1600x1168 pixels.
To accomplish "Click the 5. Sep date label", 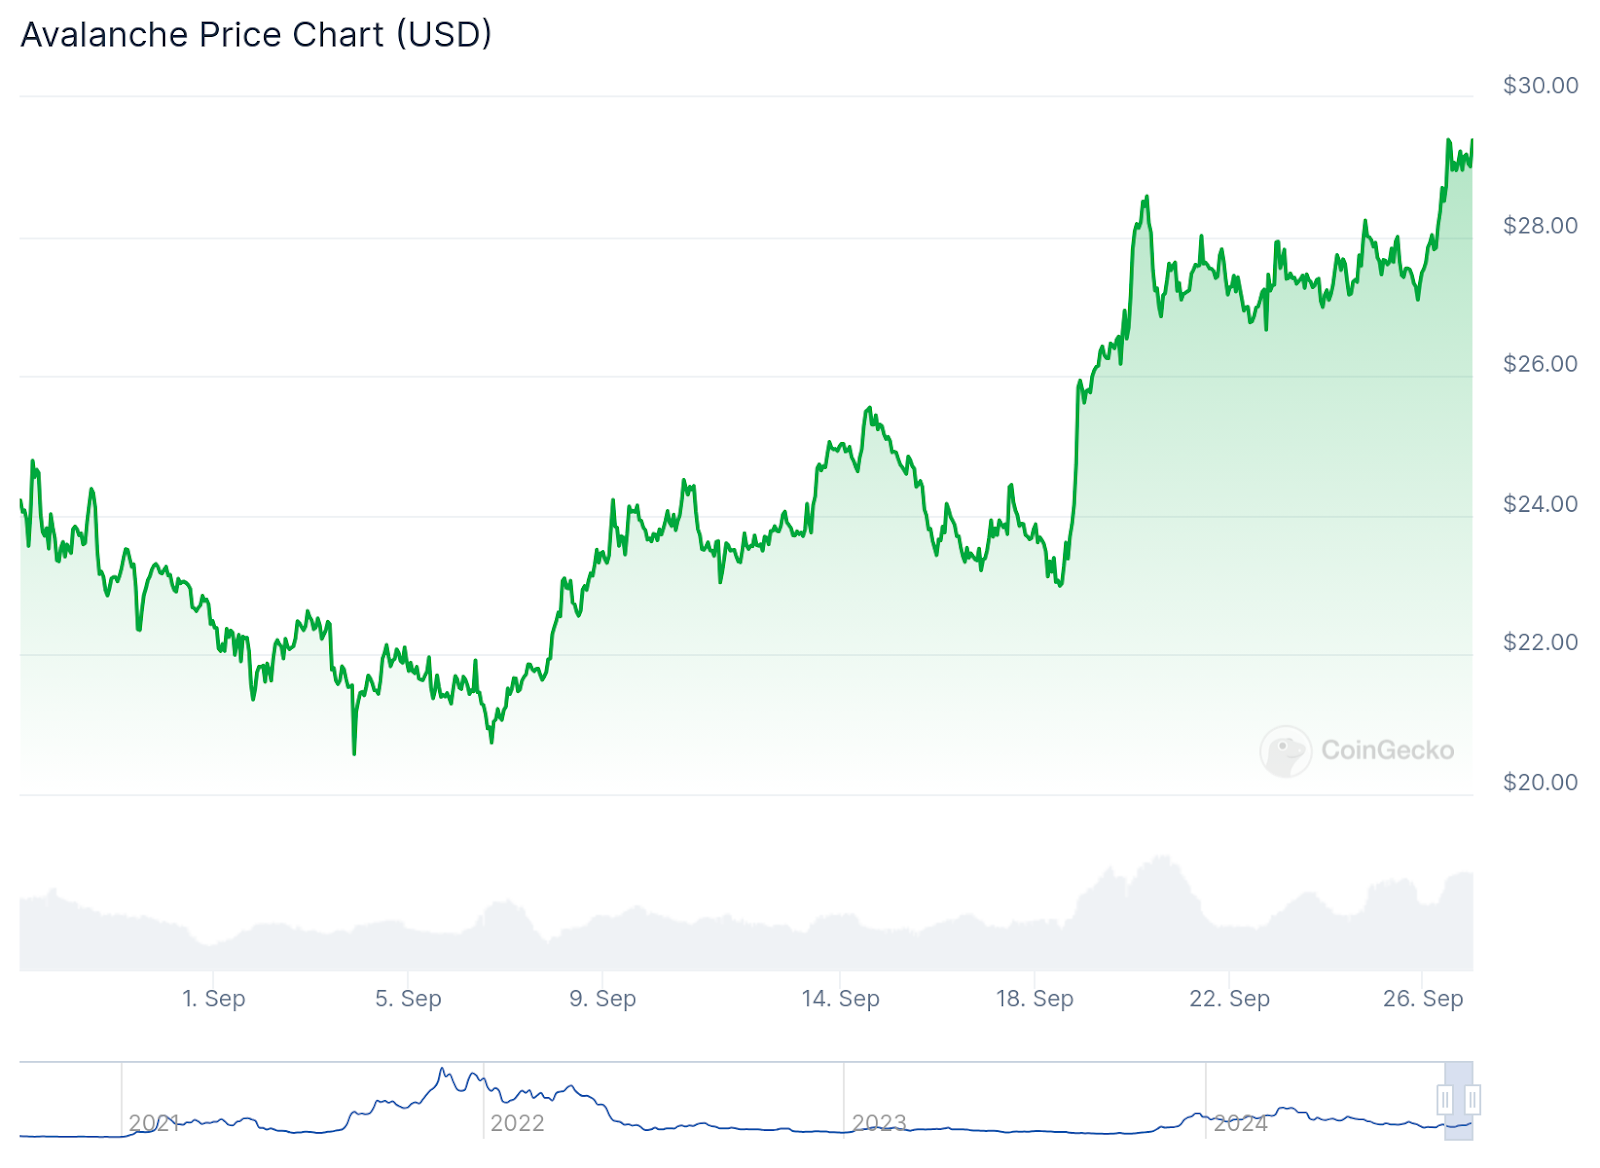I will coord(408,998).
